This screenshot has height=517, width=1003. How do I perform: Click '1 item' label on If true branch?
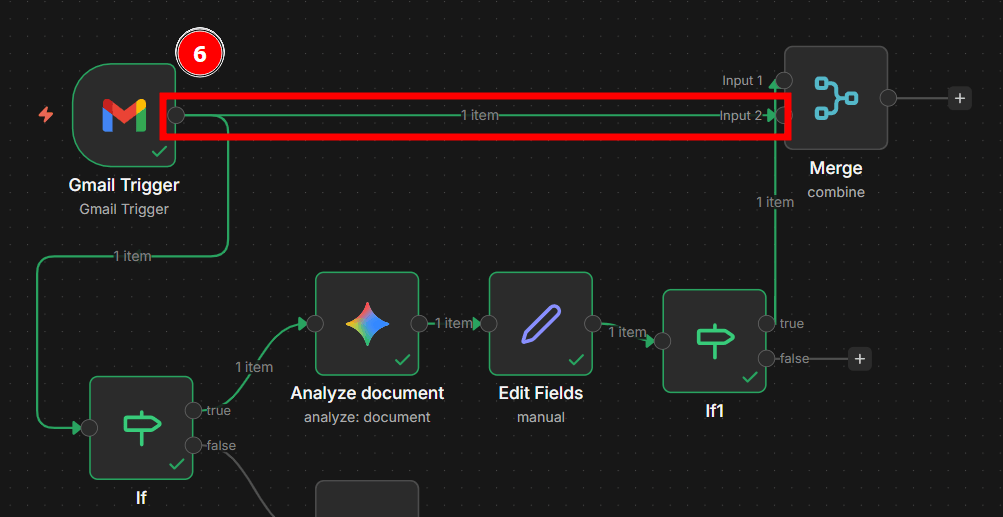coord(254,367)
